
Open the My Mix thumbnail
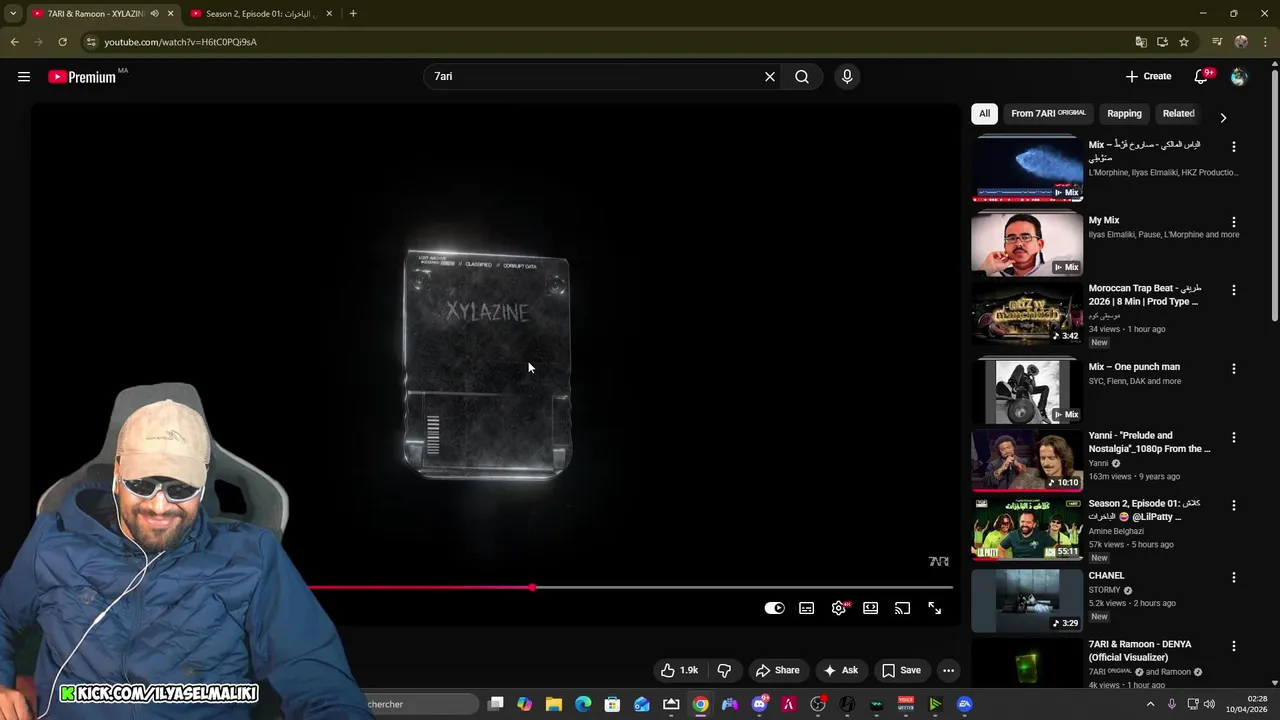click(x=1027, y=244)
